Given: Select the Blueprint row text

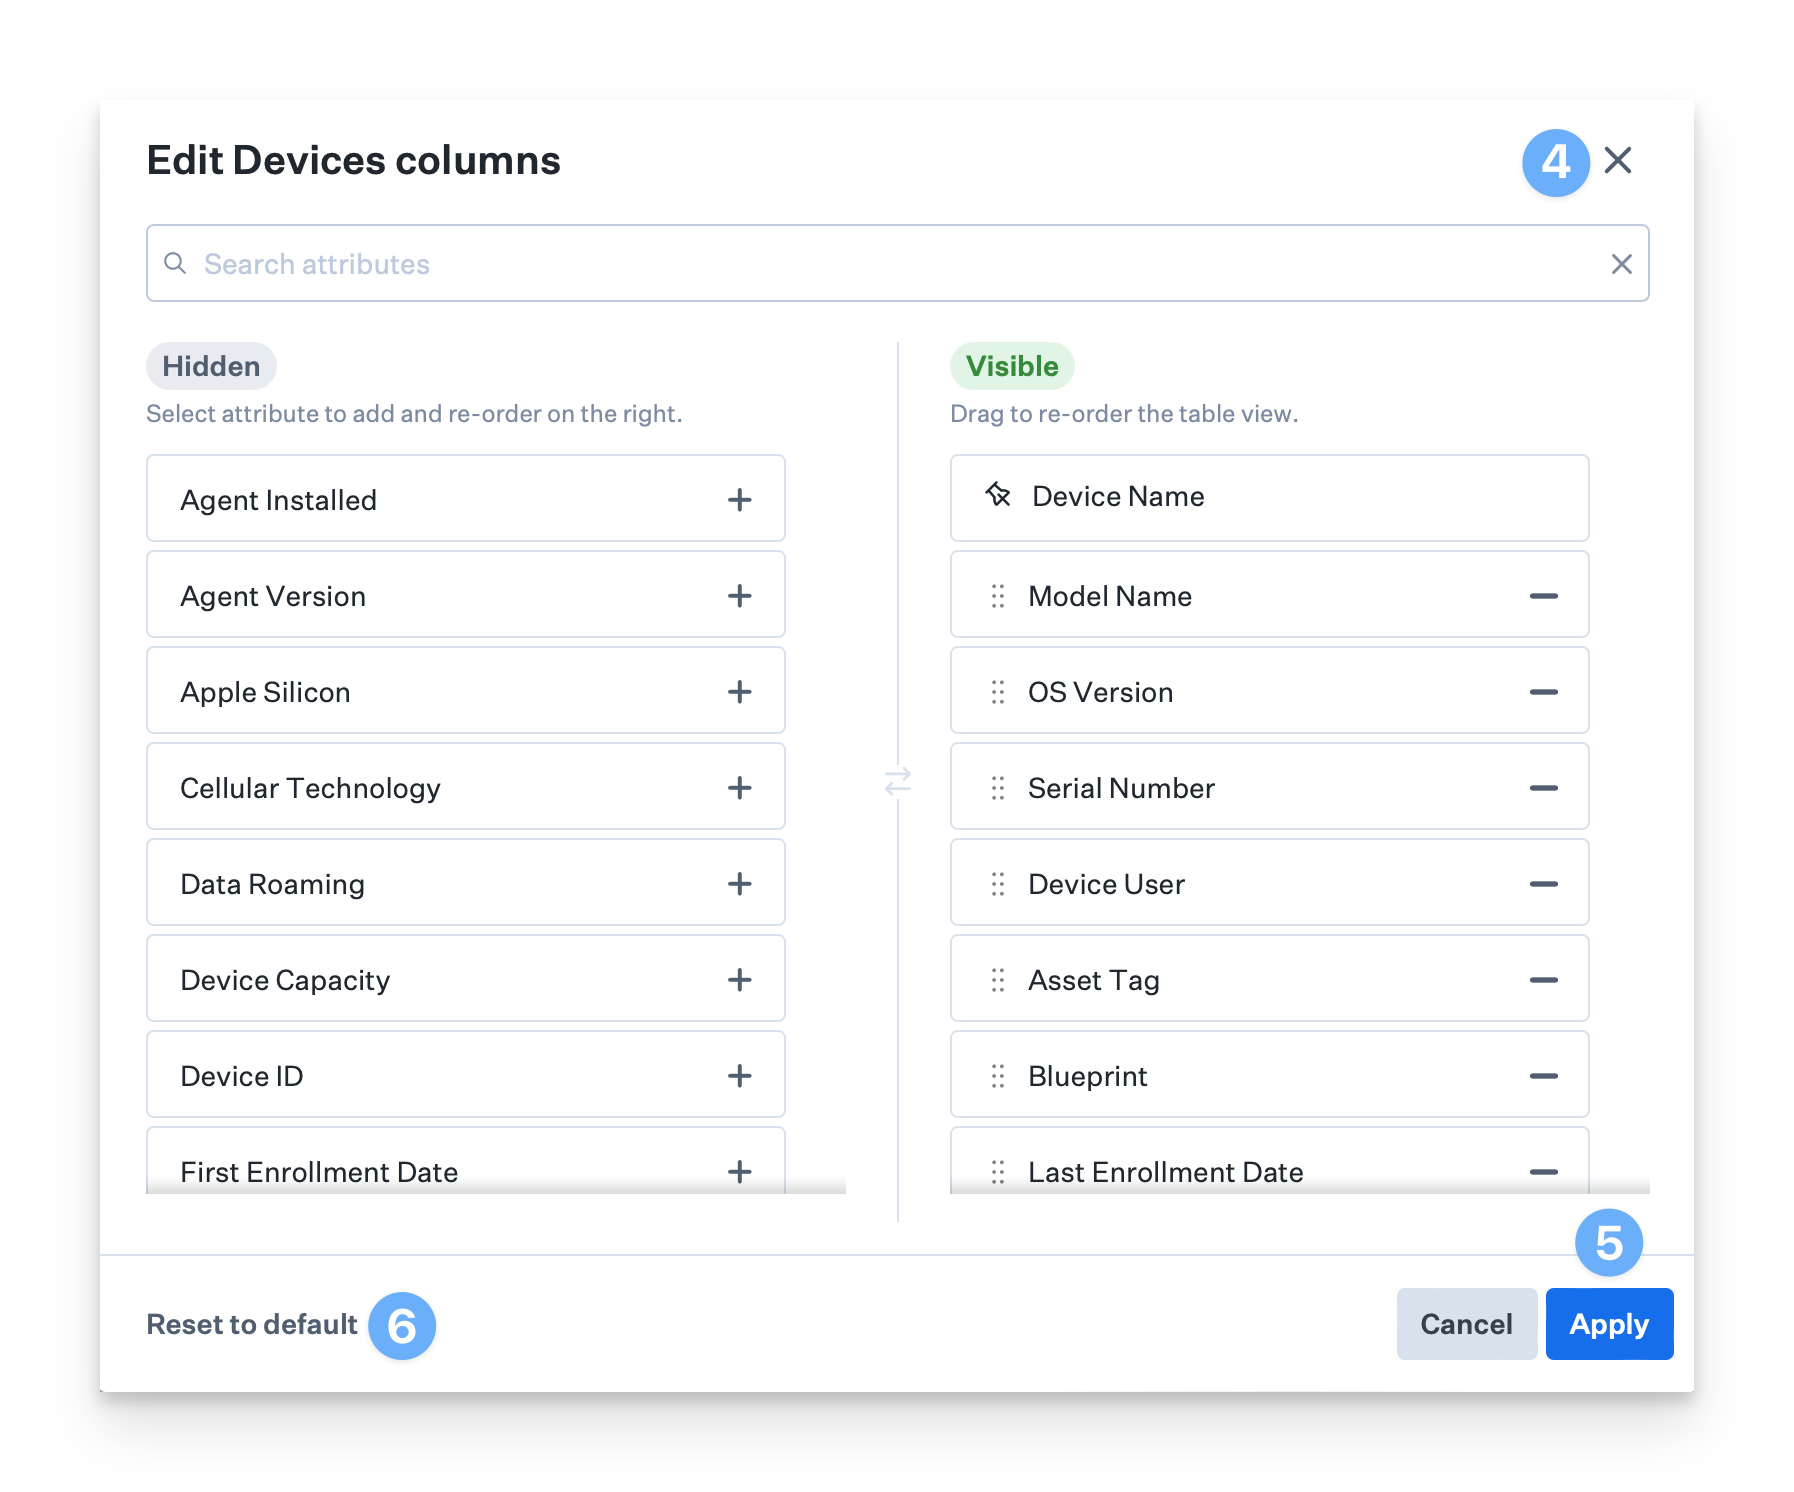Looking at the screenshot, I should click(1087, 1076).
